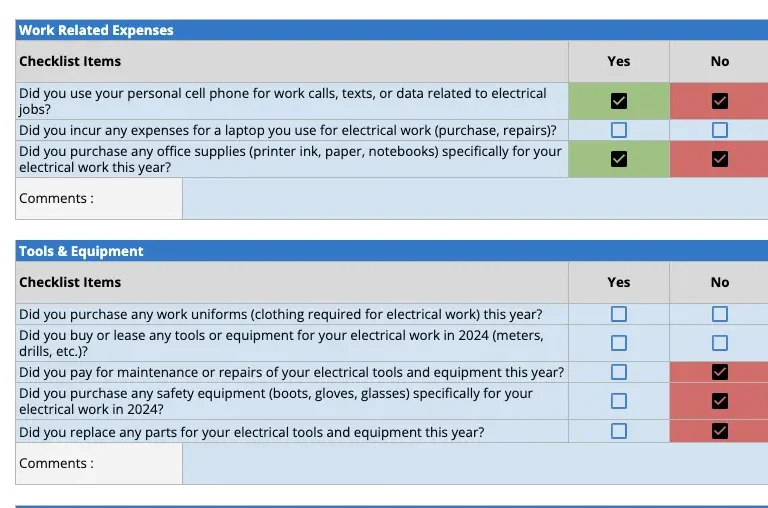Tick No for laptop expenses question
Viewport: 768px width, 508px height.
click(720, 130)
